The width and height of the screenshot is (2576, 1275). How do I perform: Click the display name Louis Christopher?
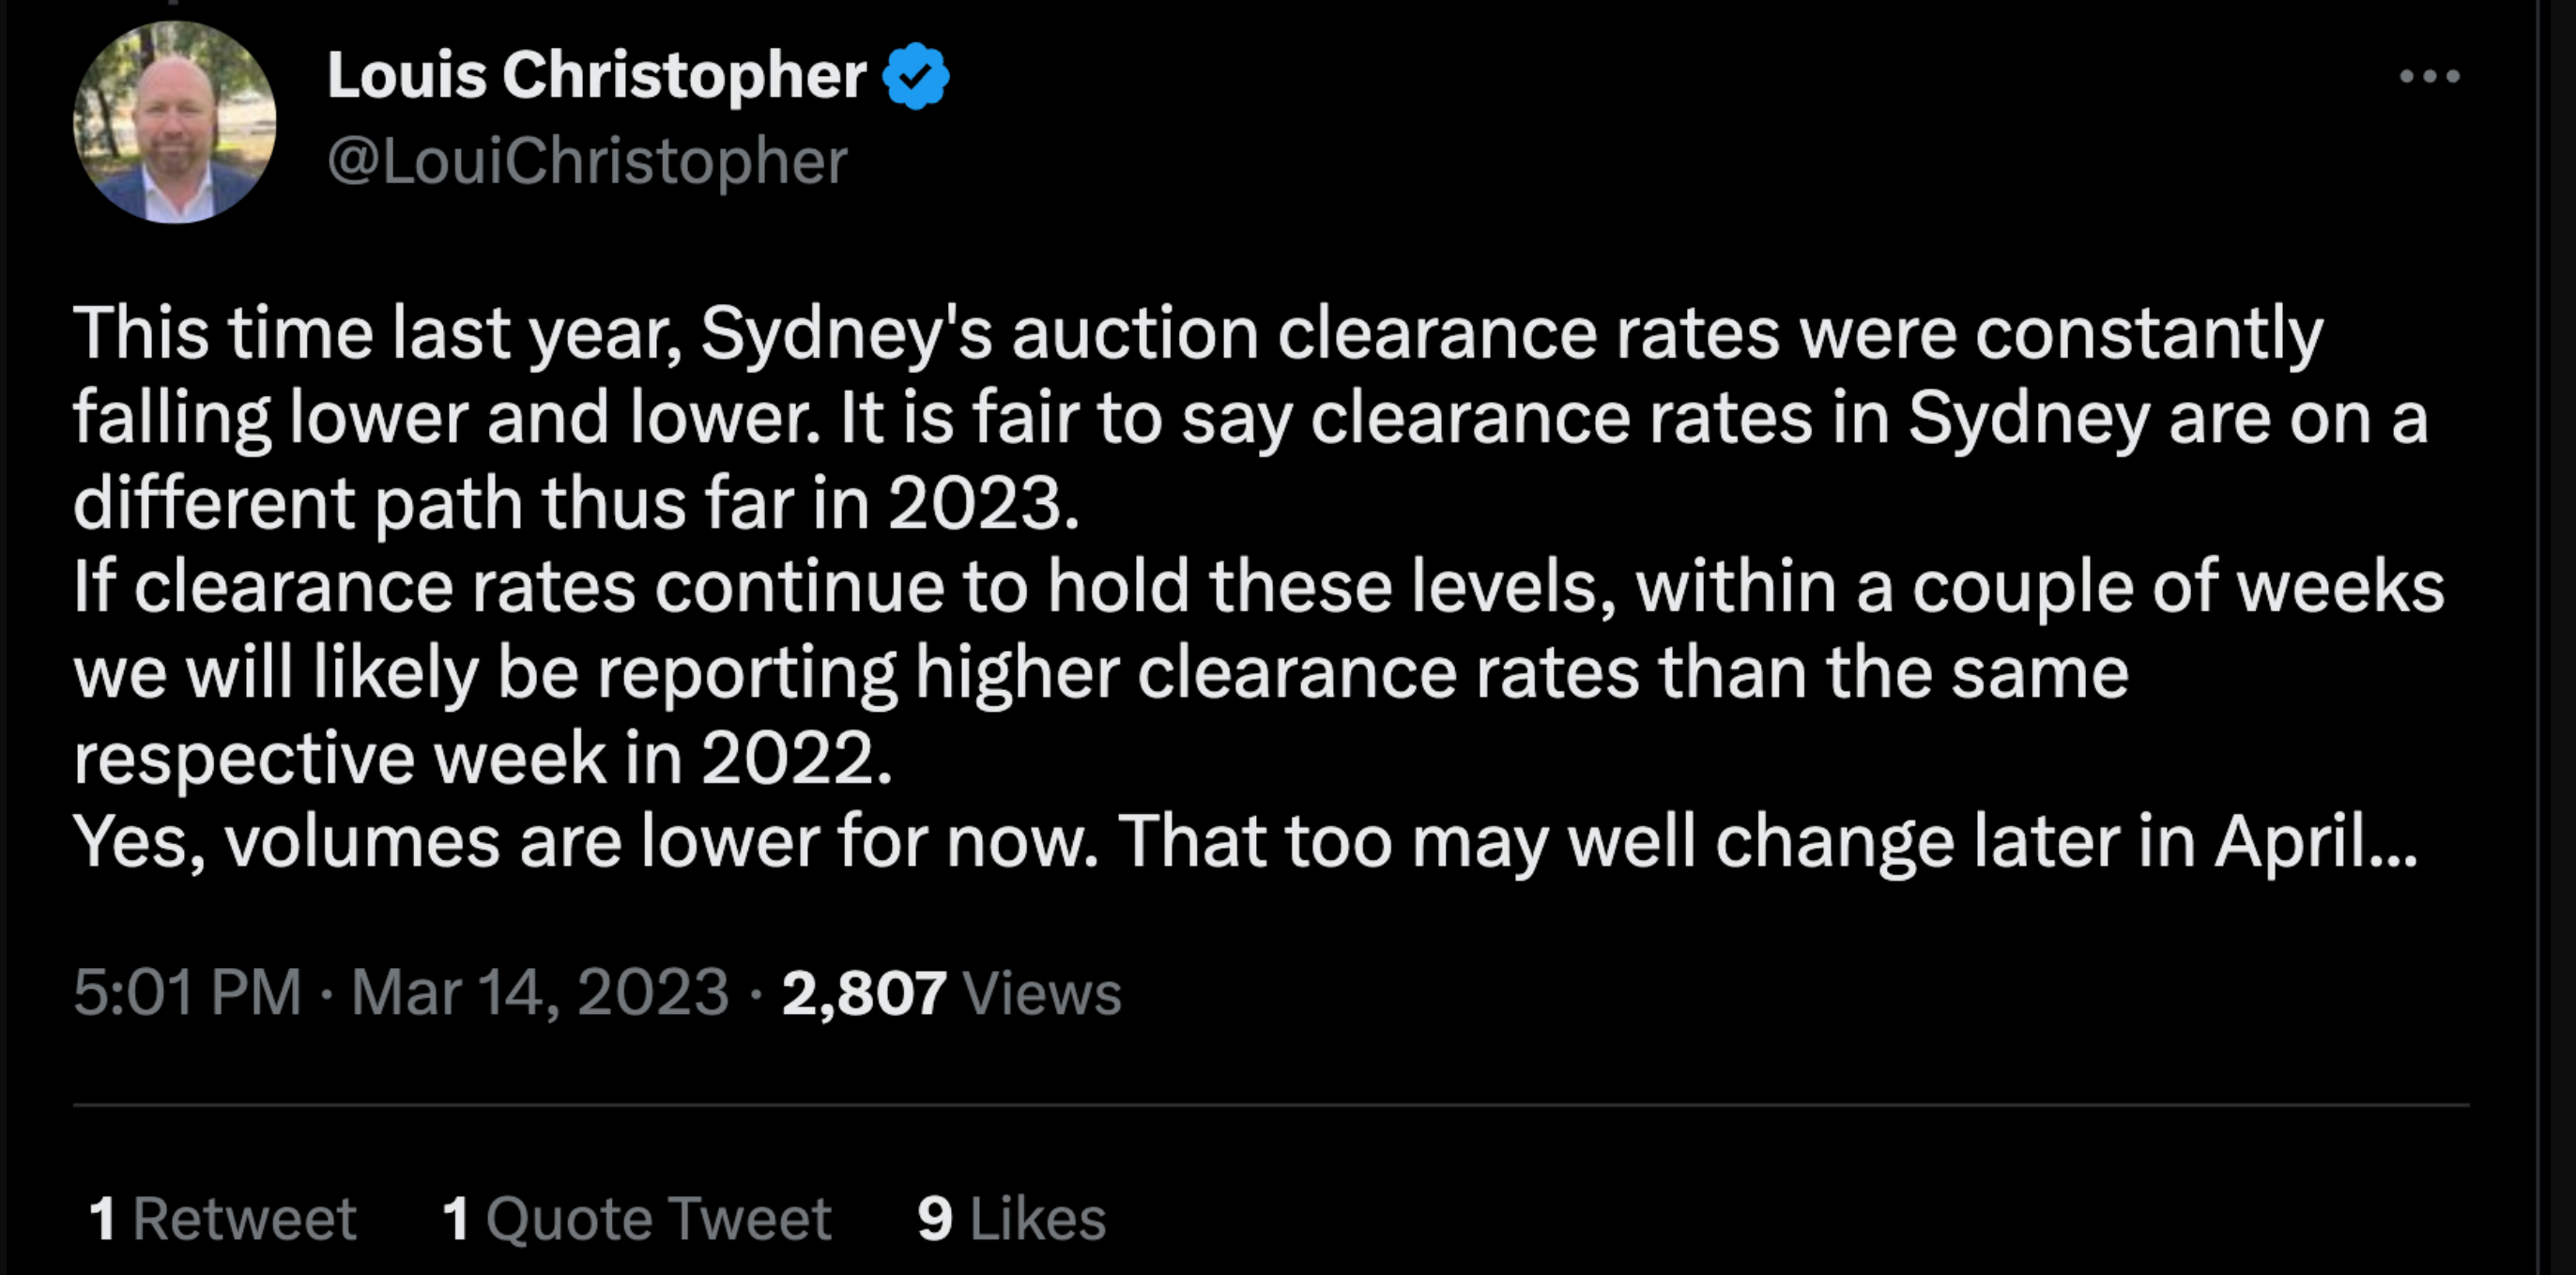click(596, 76)
